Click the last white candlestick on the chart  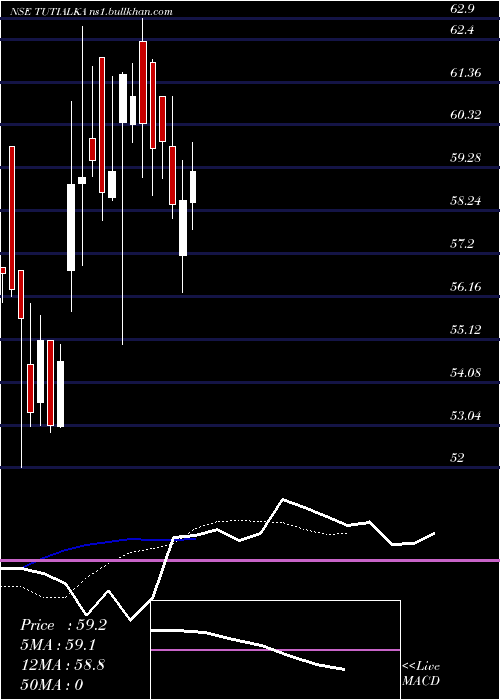click(x=193, y=187)
